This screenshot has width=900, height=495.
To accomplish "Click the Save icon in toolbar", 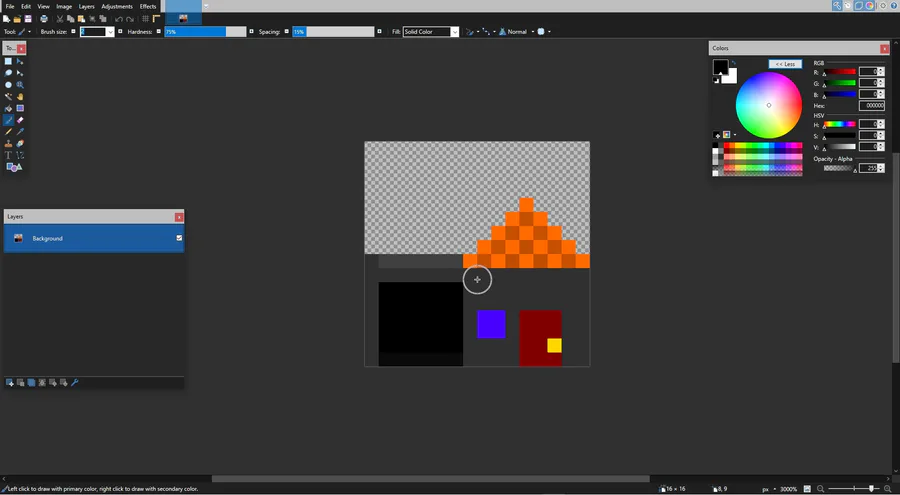I will coord(28,19).
